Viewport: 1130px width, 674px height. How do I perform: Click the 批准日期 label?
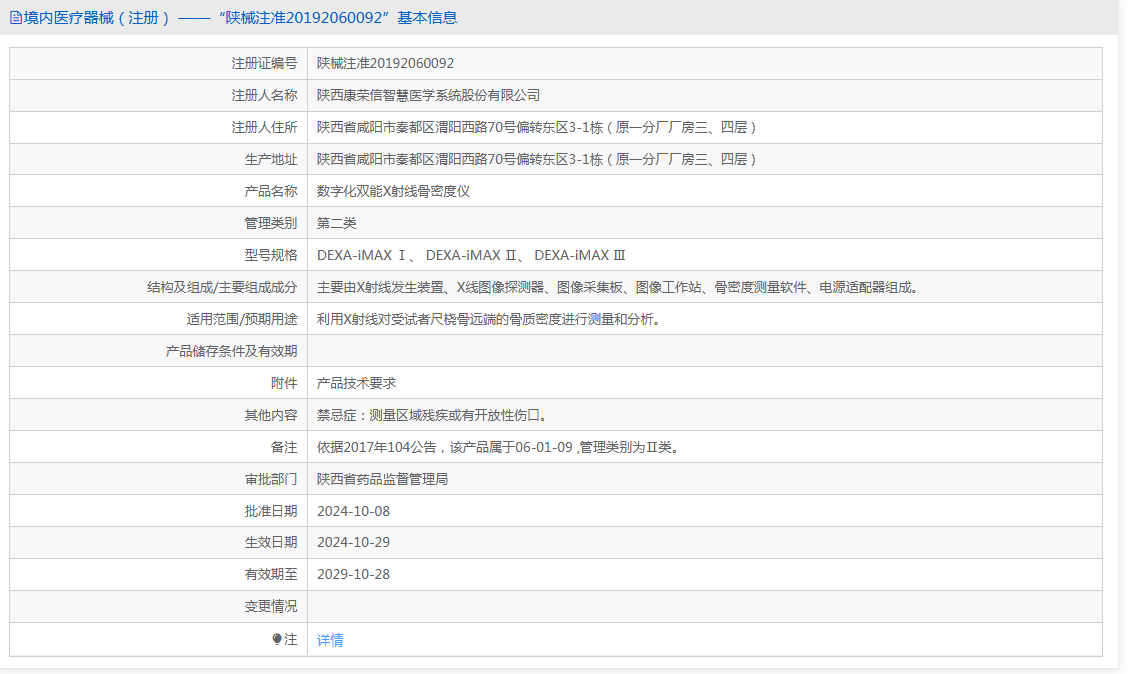click(271, 511)
